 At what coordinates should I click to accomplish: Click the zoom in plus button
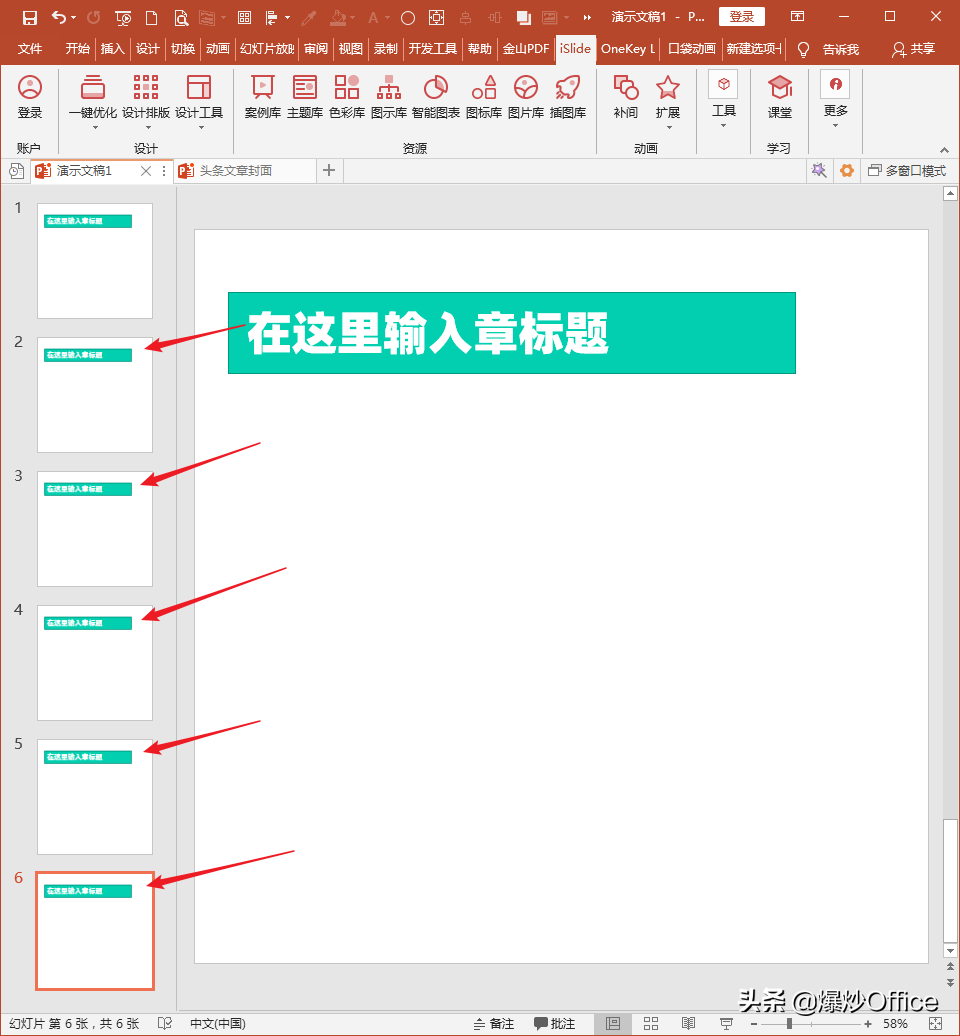click(868, 1023)
